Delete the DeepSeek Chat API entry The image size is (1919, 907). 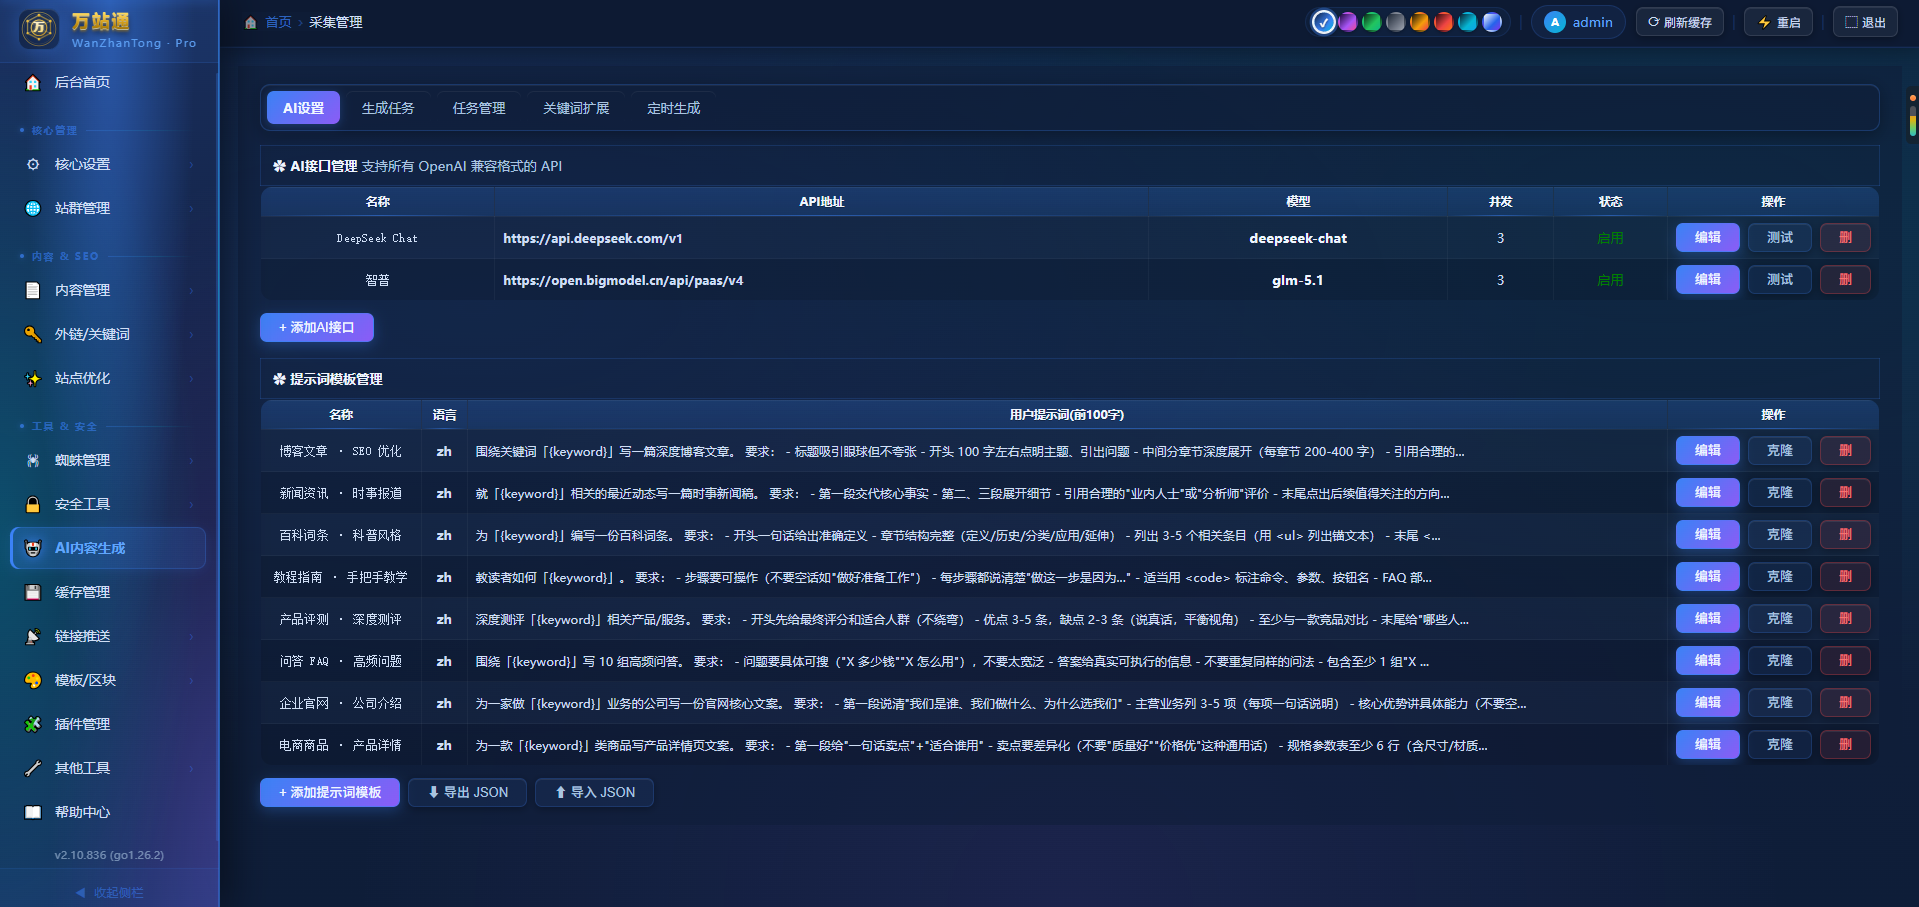pyautogui.click(x=1845, y=238)
